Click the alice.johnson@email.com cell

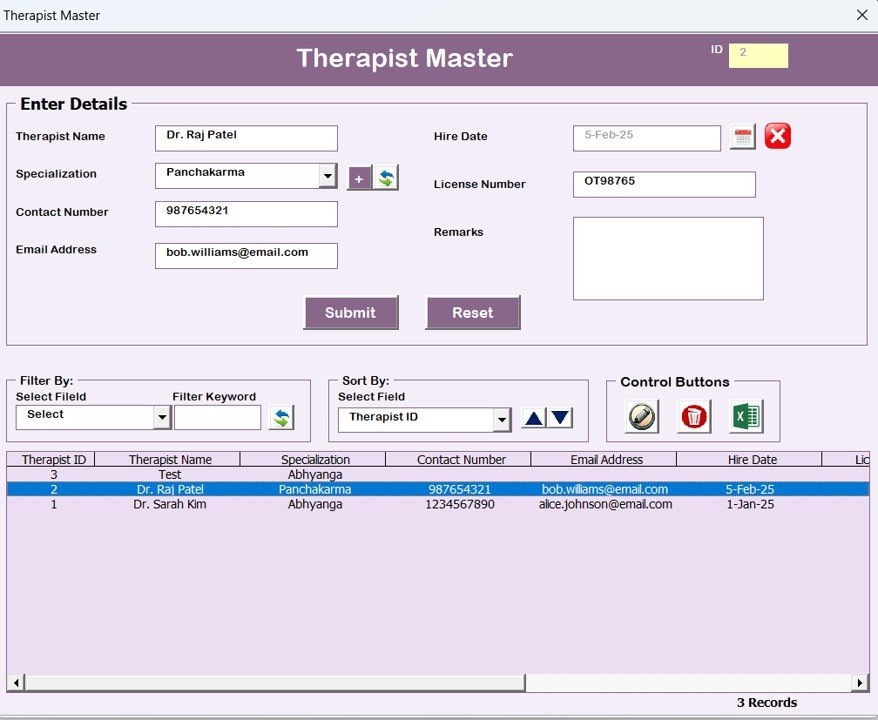tap(605, 504)
